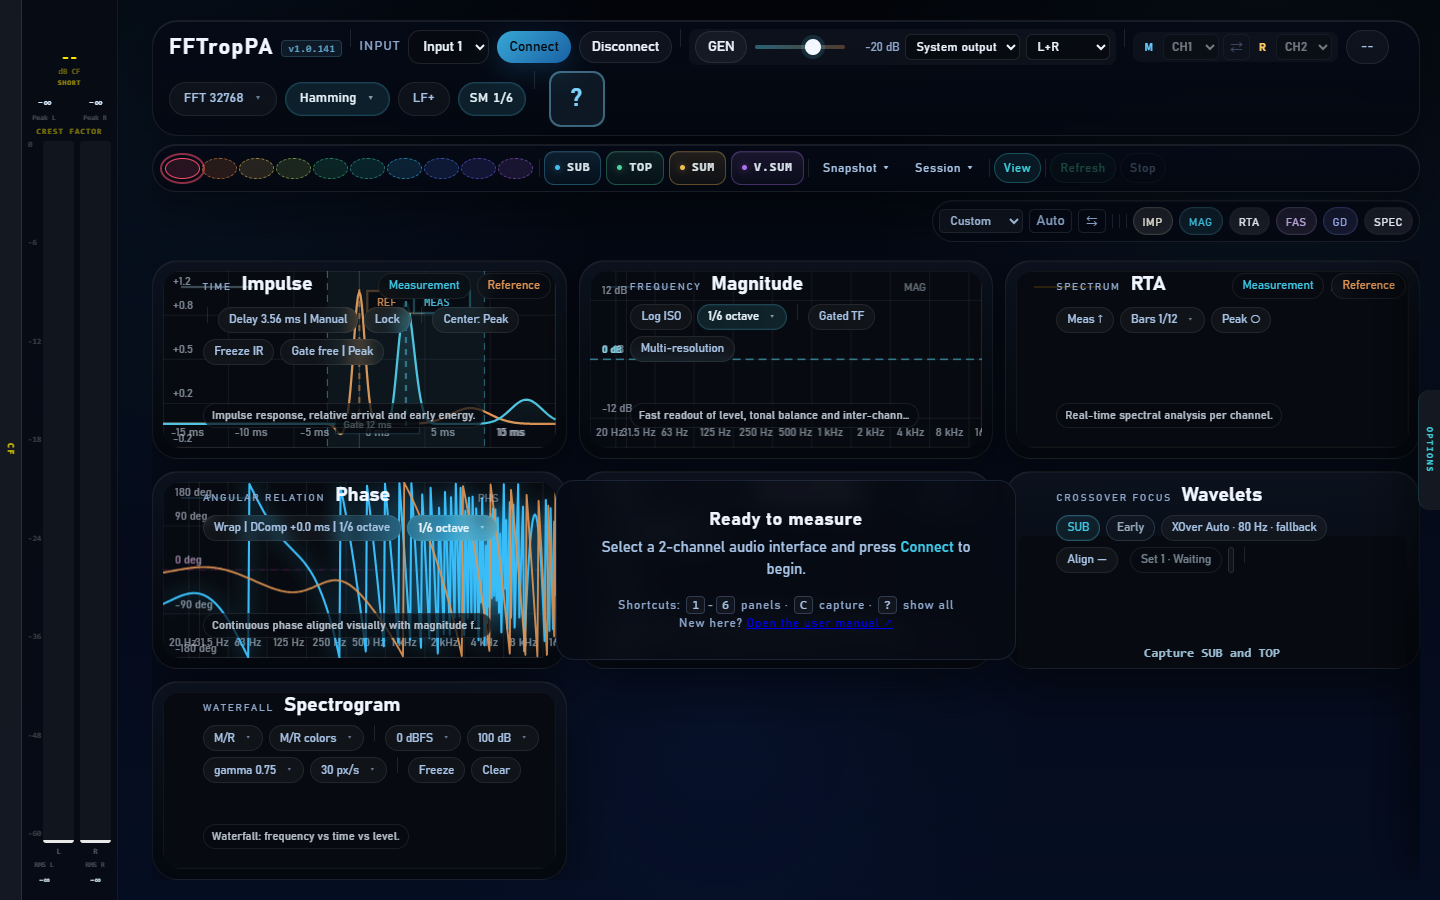This screenshot has height=900, width=1440.
Task: Toggle Meas ↑ in RTA panel
Action: pos(1085,319)
